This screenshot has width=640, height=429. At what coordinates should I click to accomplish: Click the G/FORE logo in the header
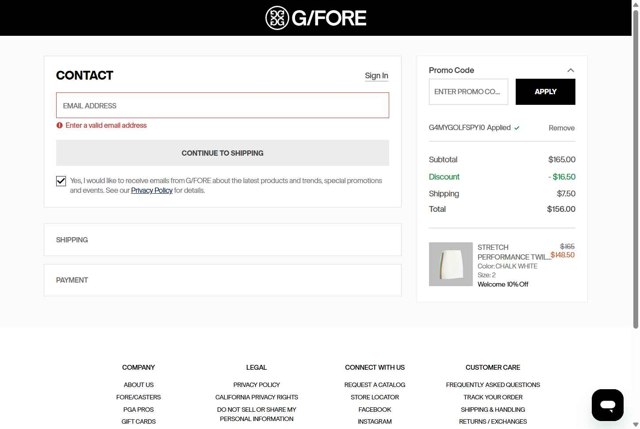pos(316,18)
